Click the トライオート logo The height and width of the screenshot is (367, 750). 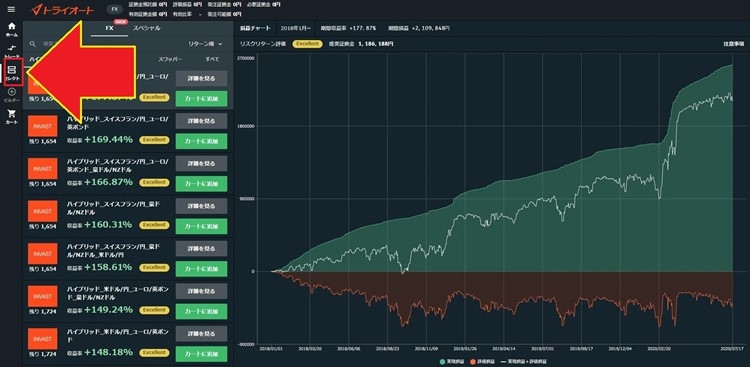(x=62, y=10)
